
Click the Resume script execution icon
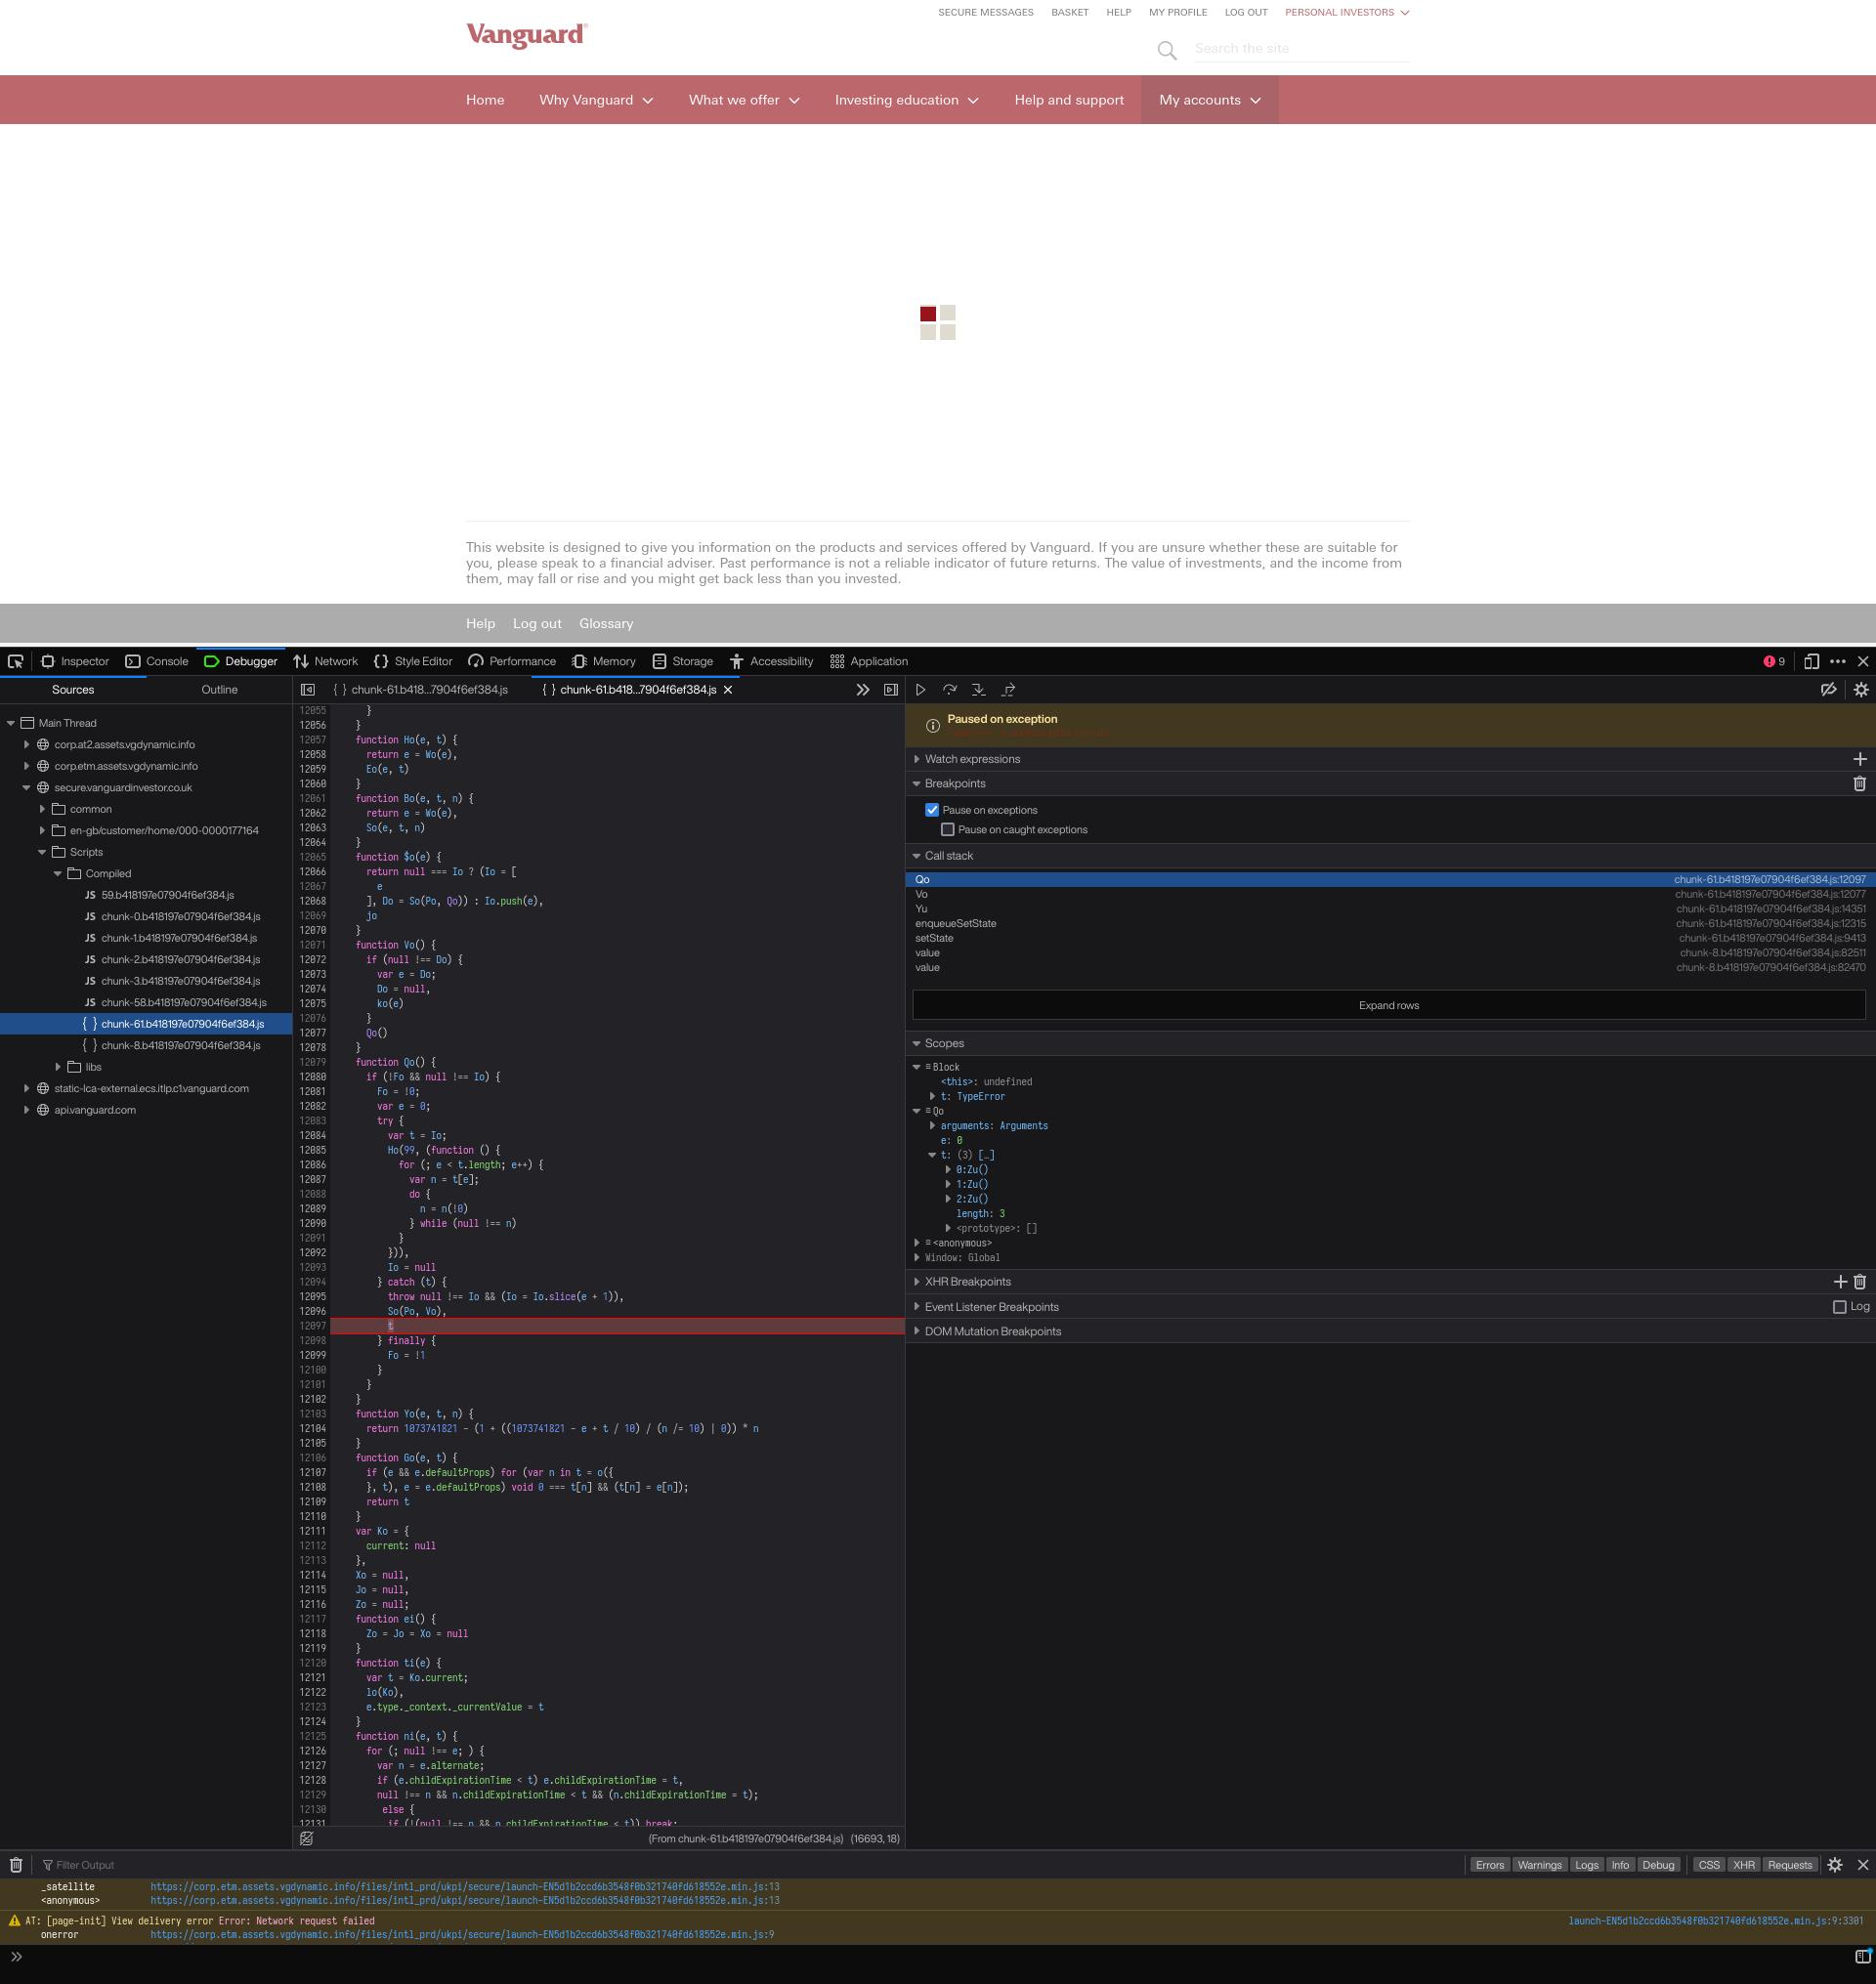tap(920, 689)
